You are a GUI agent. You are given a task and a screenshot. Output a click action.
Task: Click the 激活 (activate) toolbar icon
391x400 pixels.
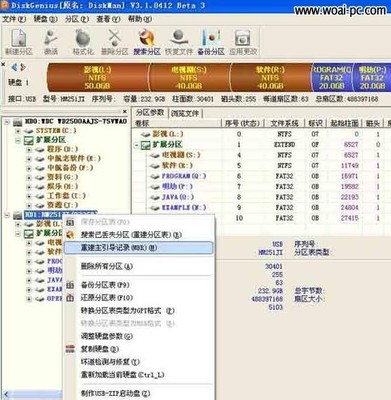click(51, 42)
